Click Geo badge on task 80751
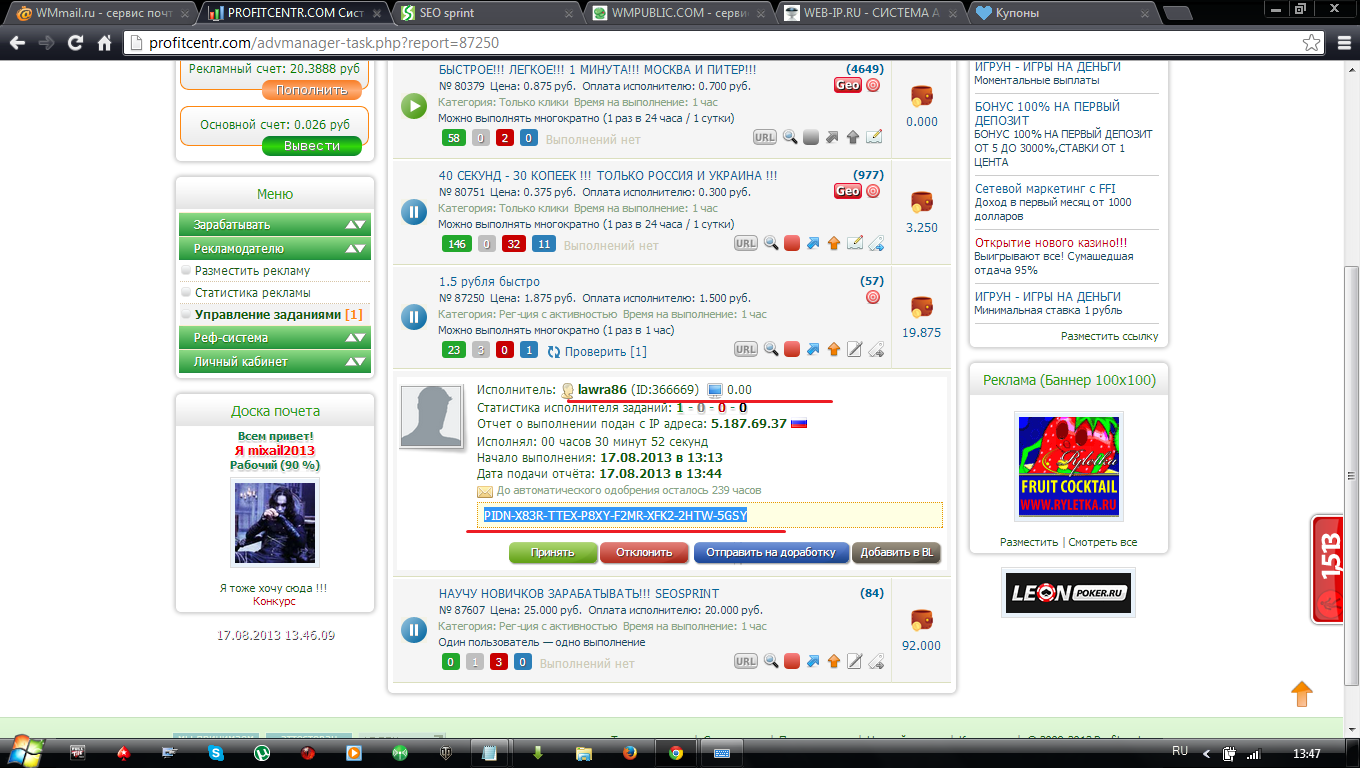 pyautogui.click(x=847, y=191)
